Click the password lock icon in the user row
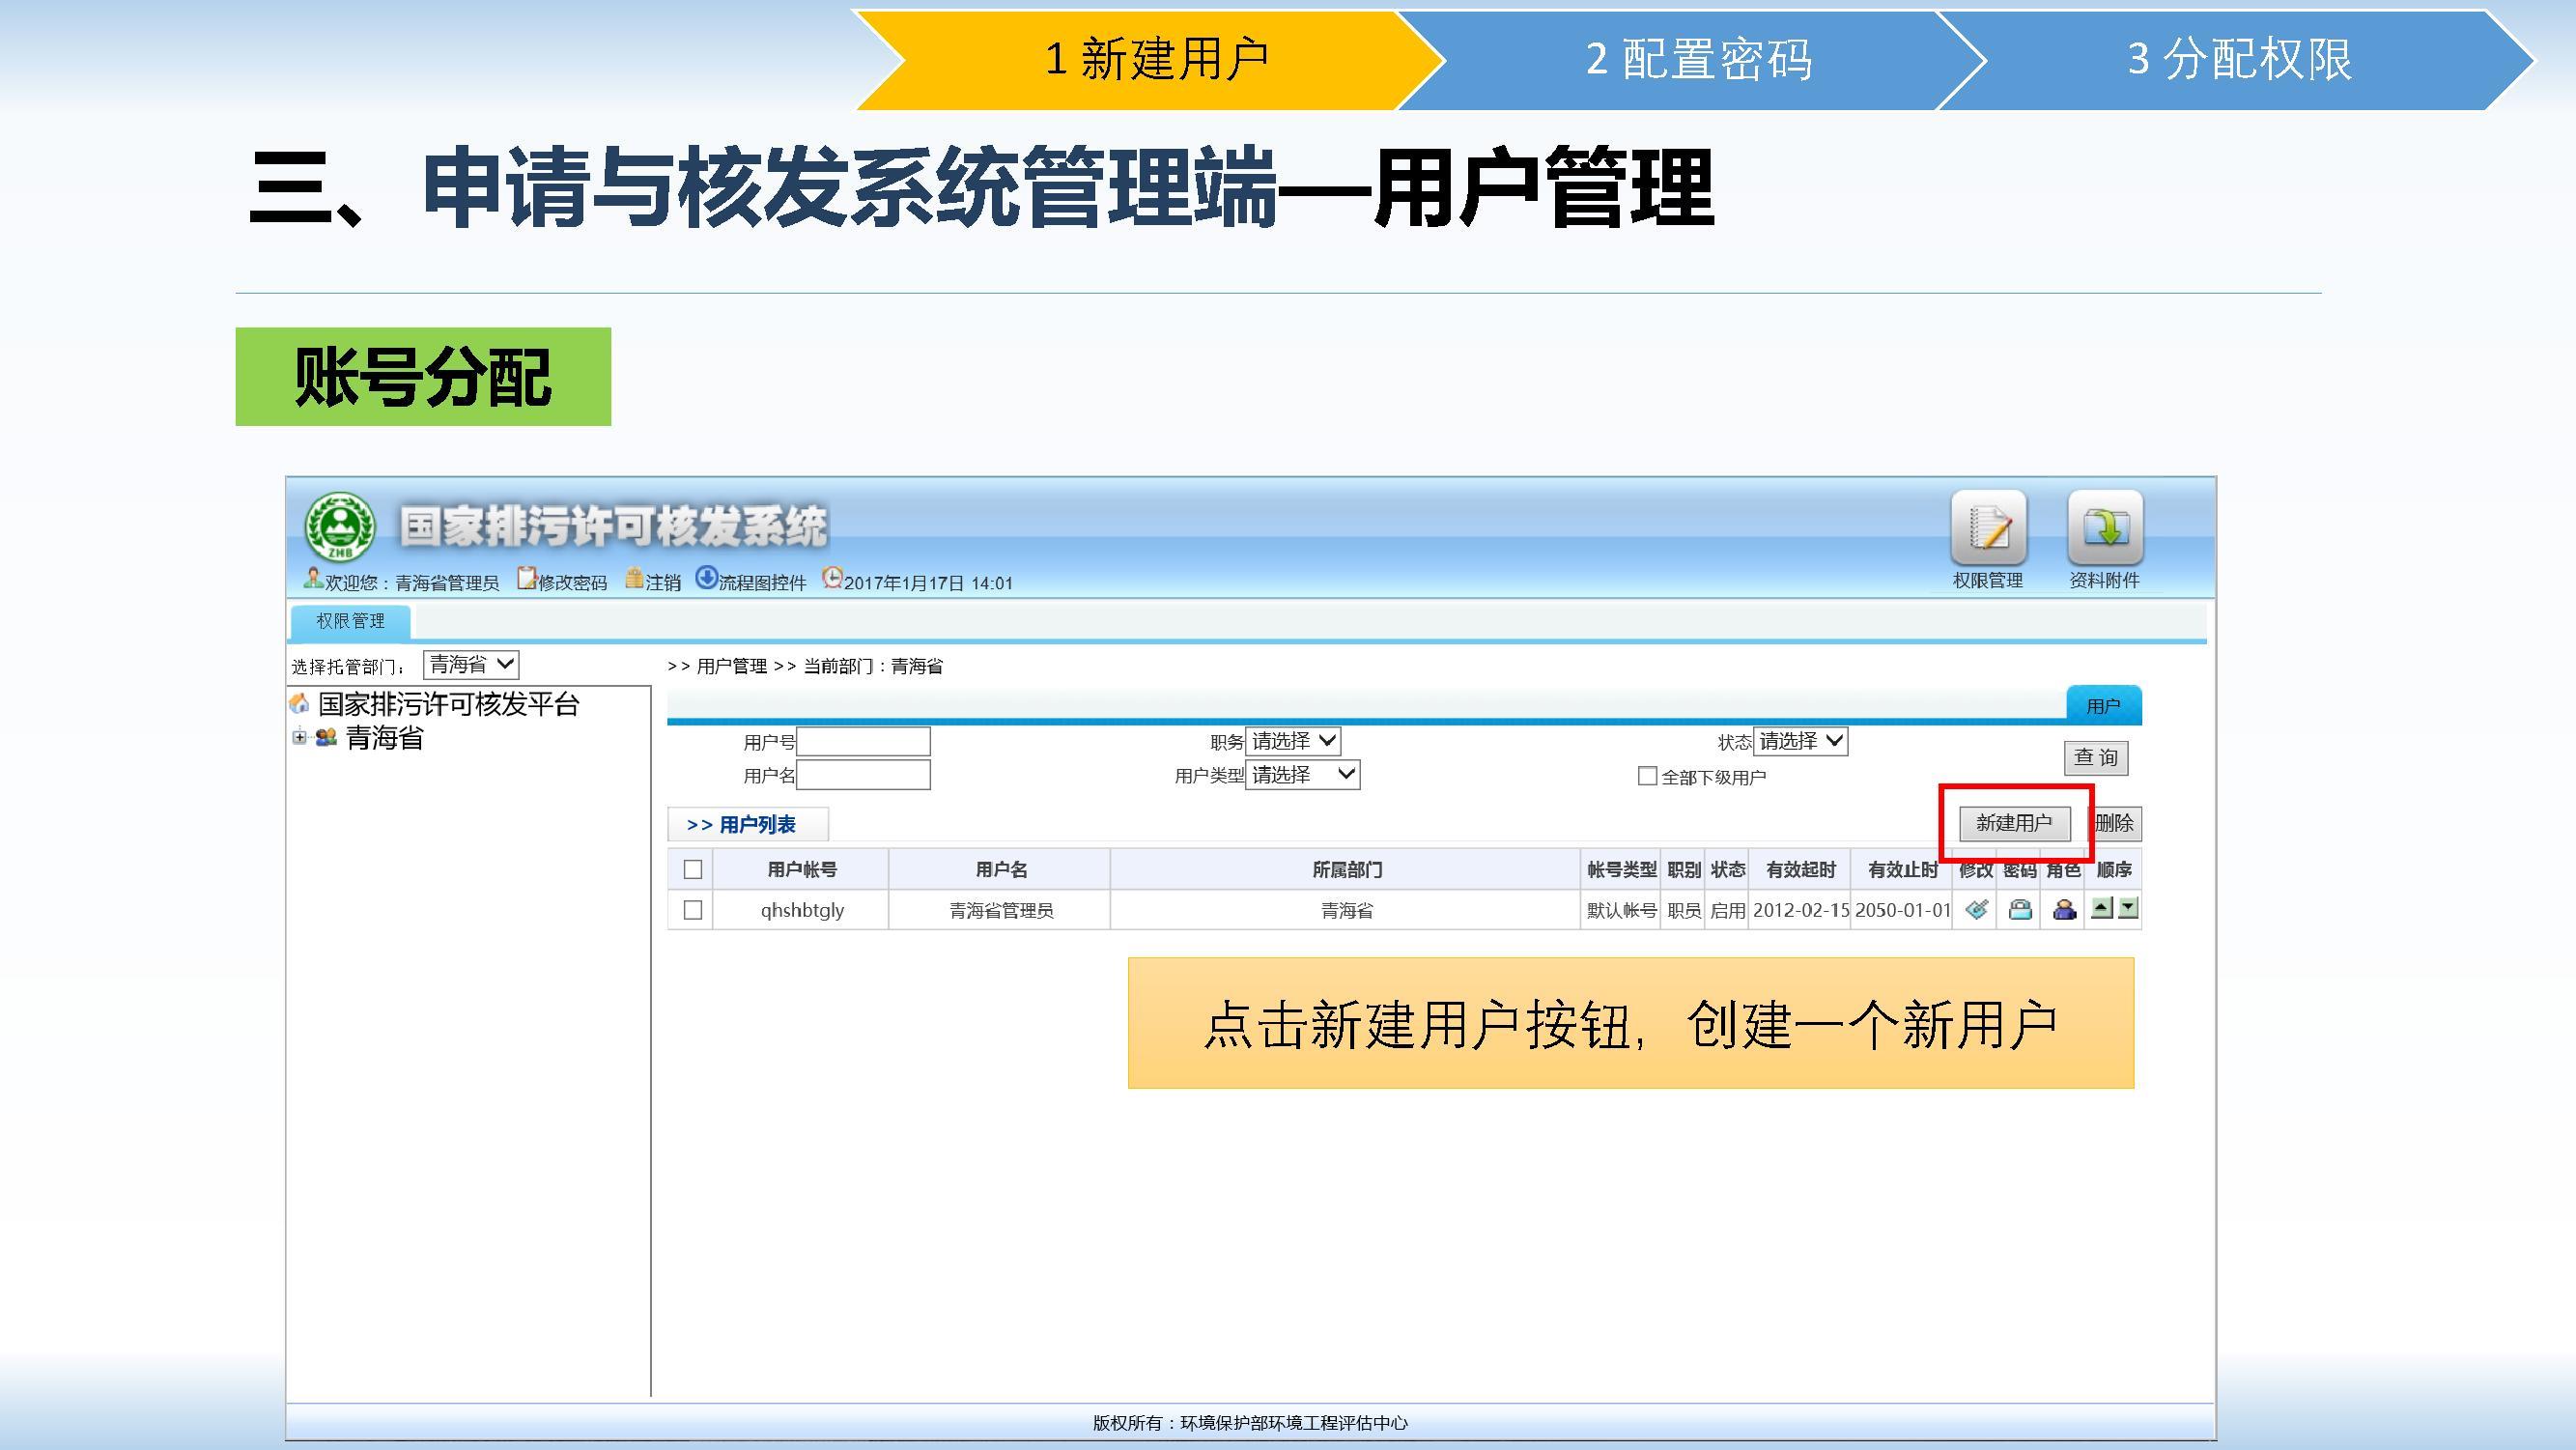Image resolution: width=2576 pixels, height=1450 pixels. (2020, 910)
